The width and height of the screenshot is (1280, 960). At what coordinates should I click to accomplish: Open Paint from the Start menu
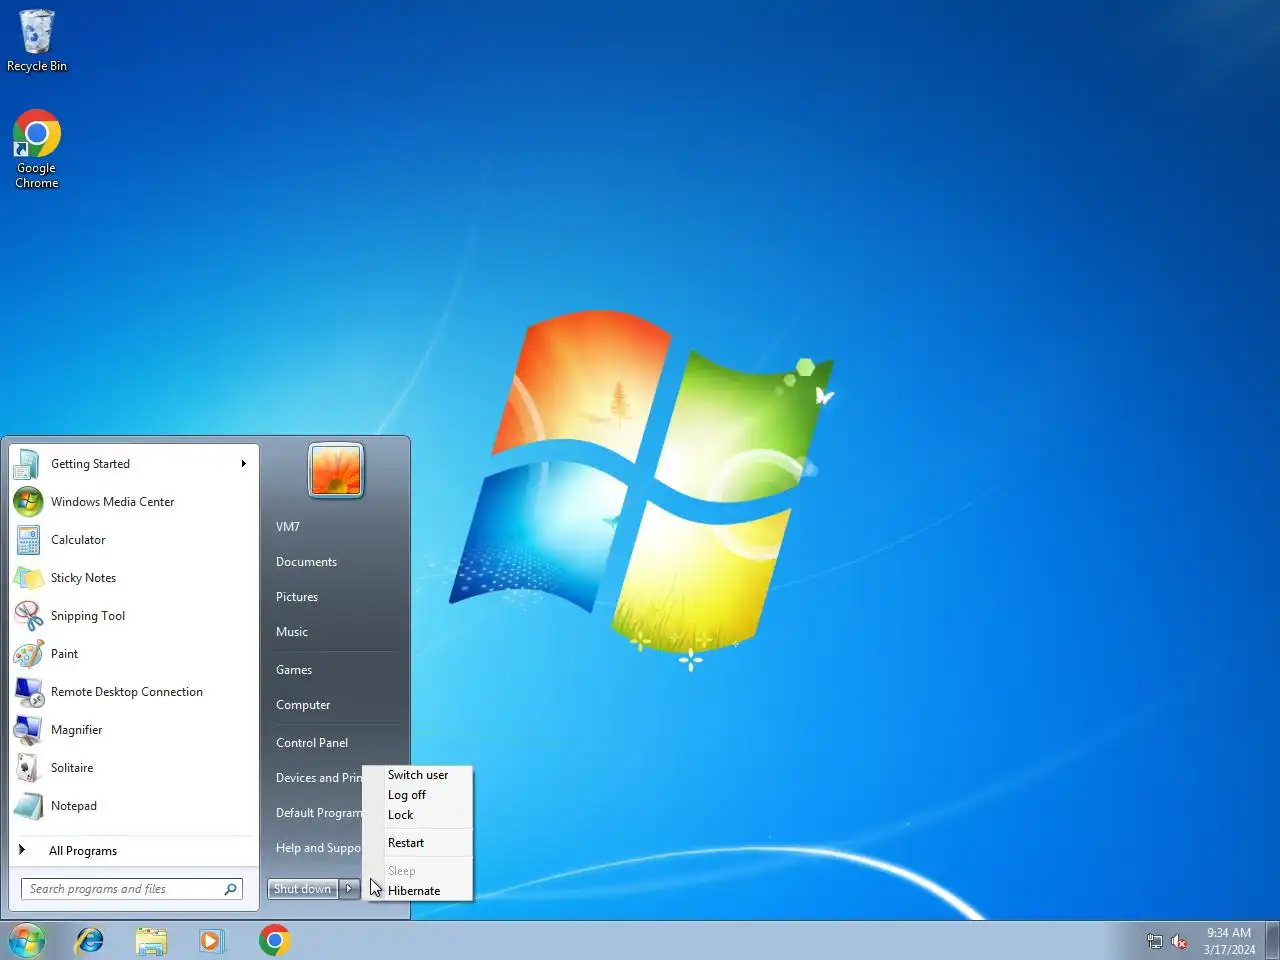[134, 654]
